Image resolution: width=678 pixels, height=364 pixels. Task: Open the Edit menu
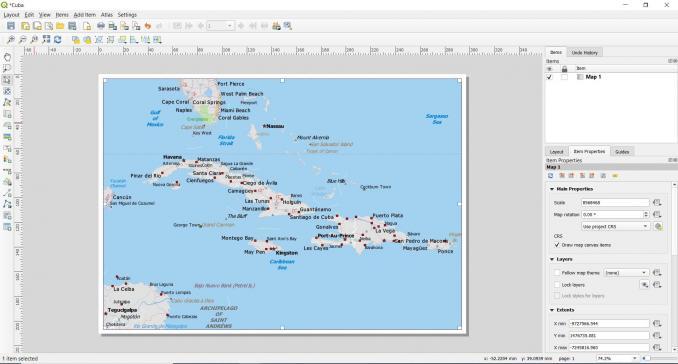(29, 15)
